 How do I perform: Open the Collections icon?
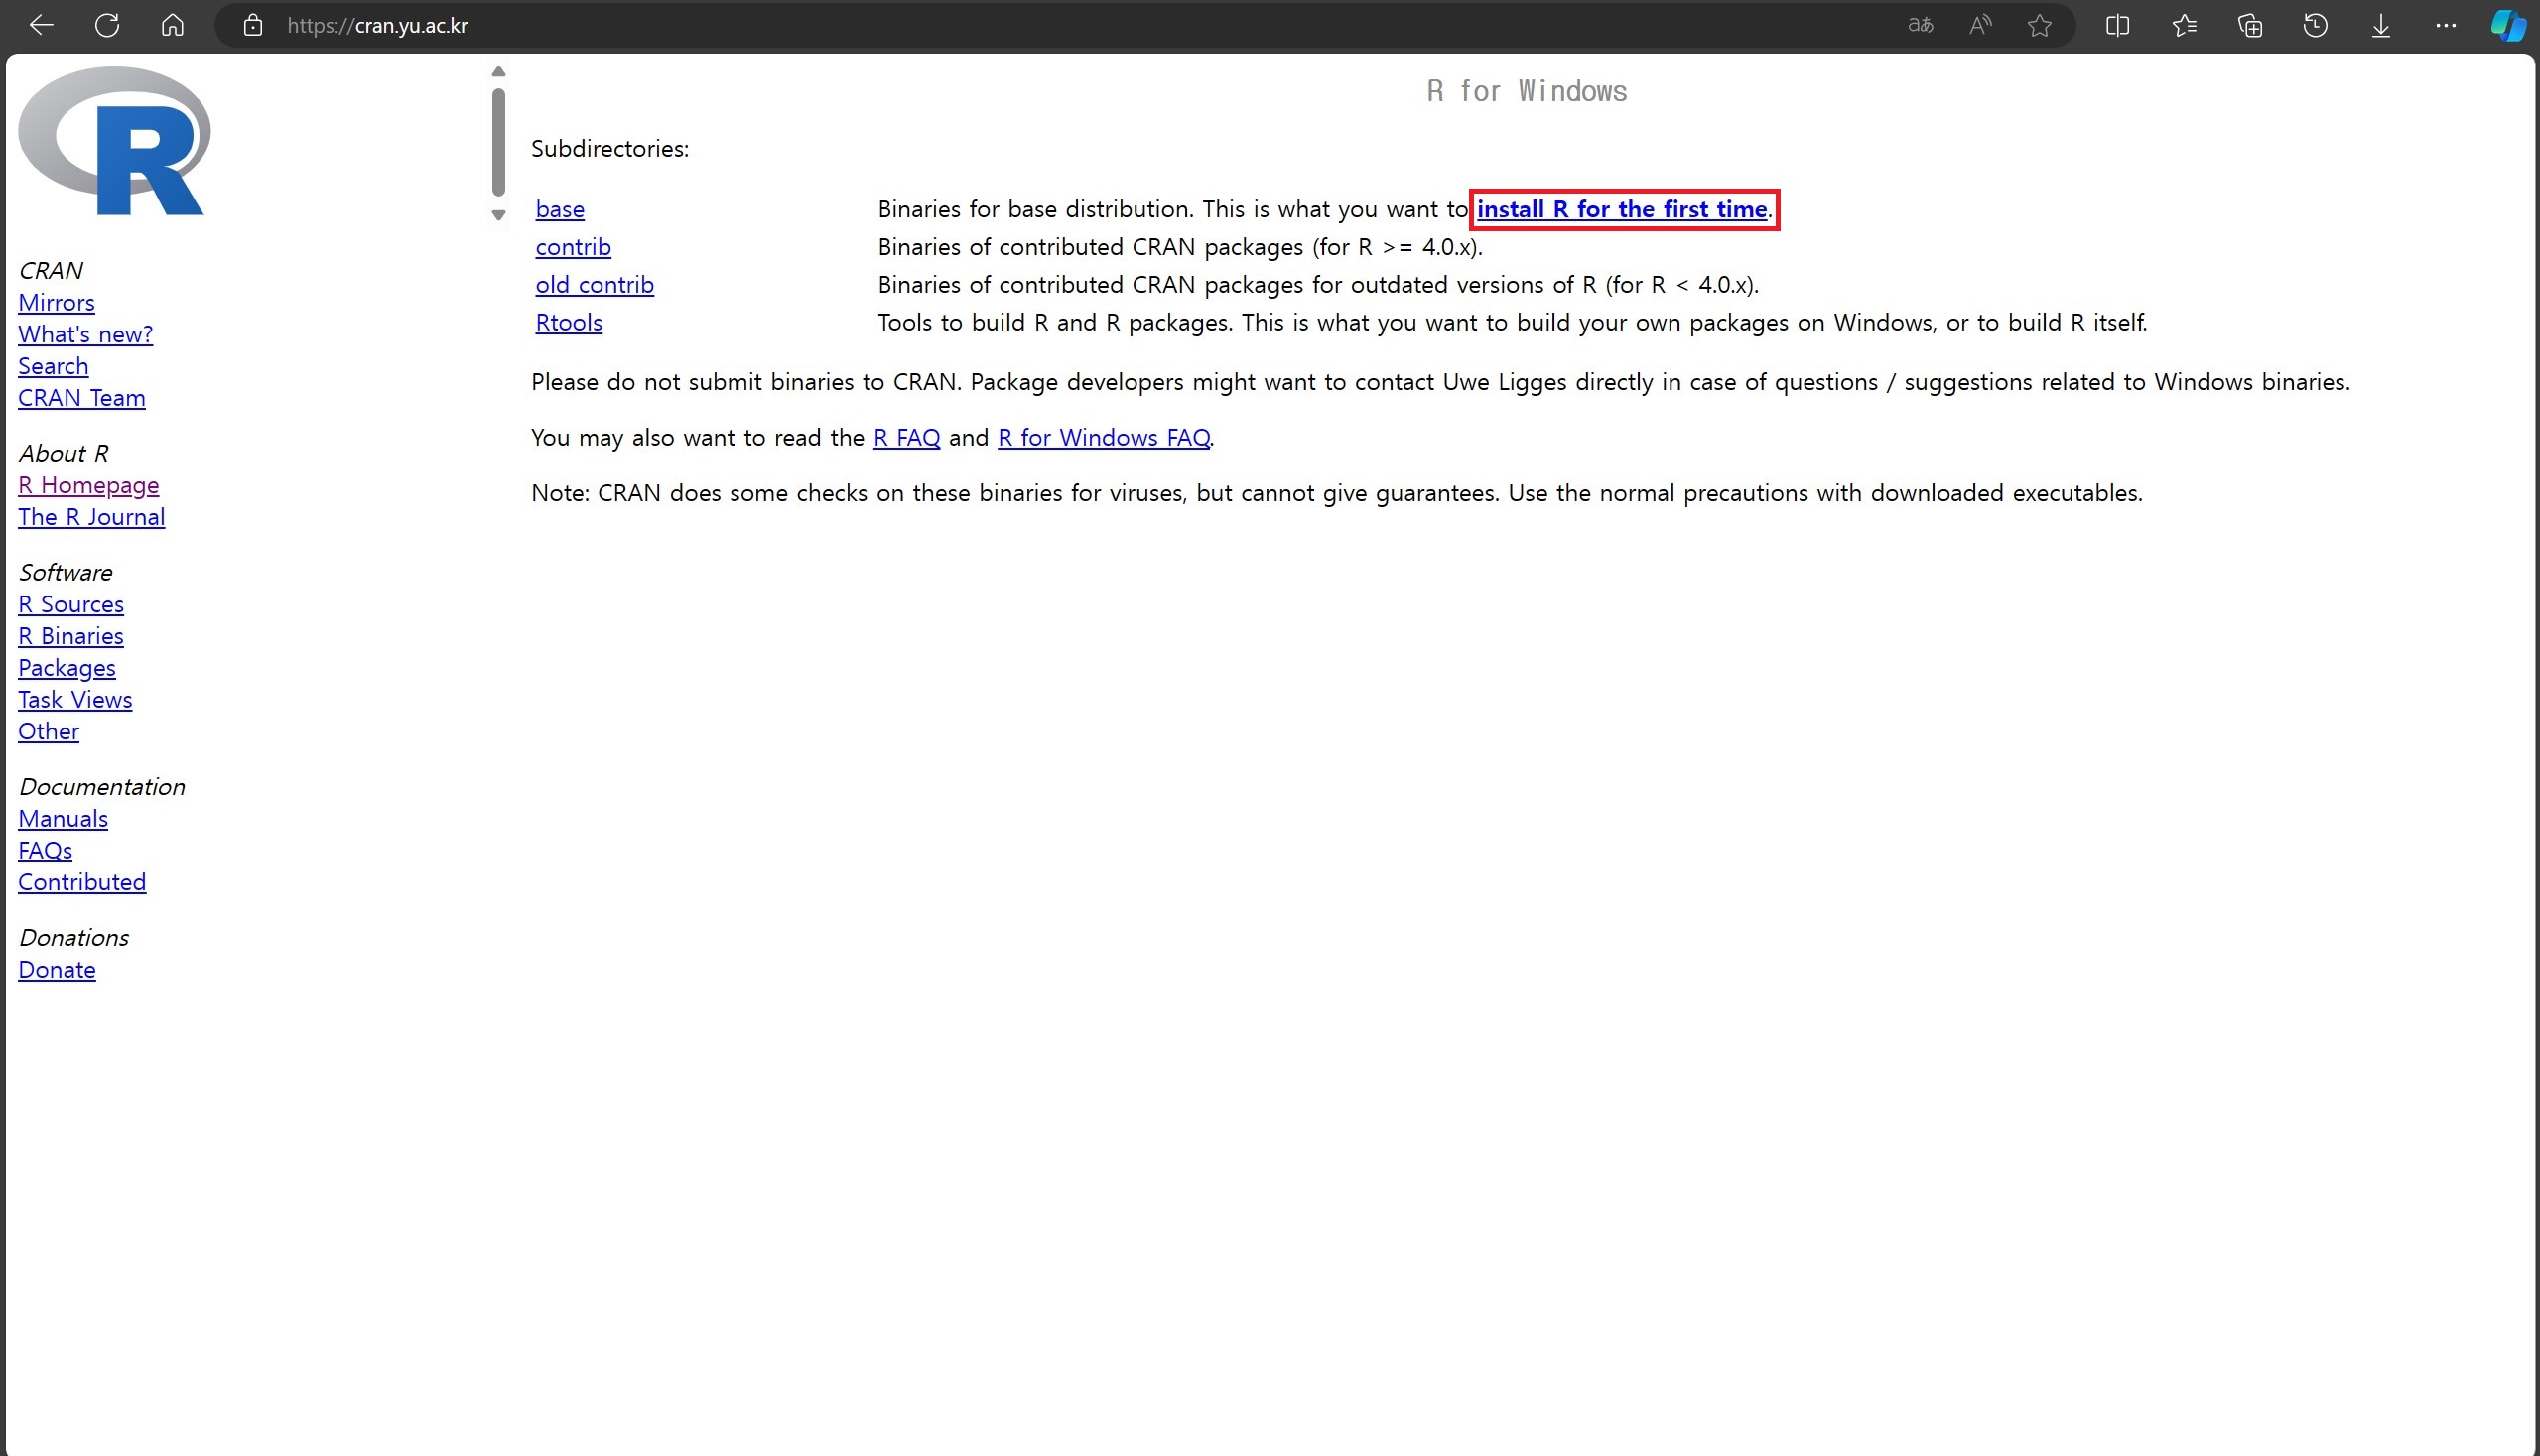tap(2249, 25)
